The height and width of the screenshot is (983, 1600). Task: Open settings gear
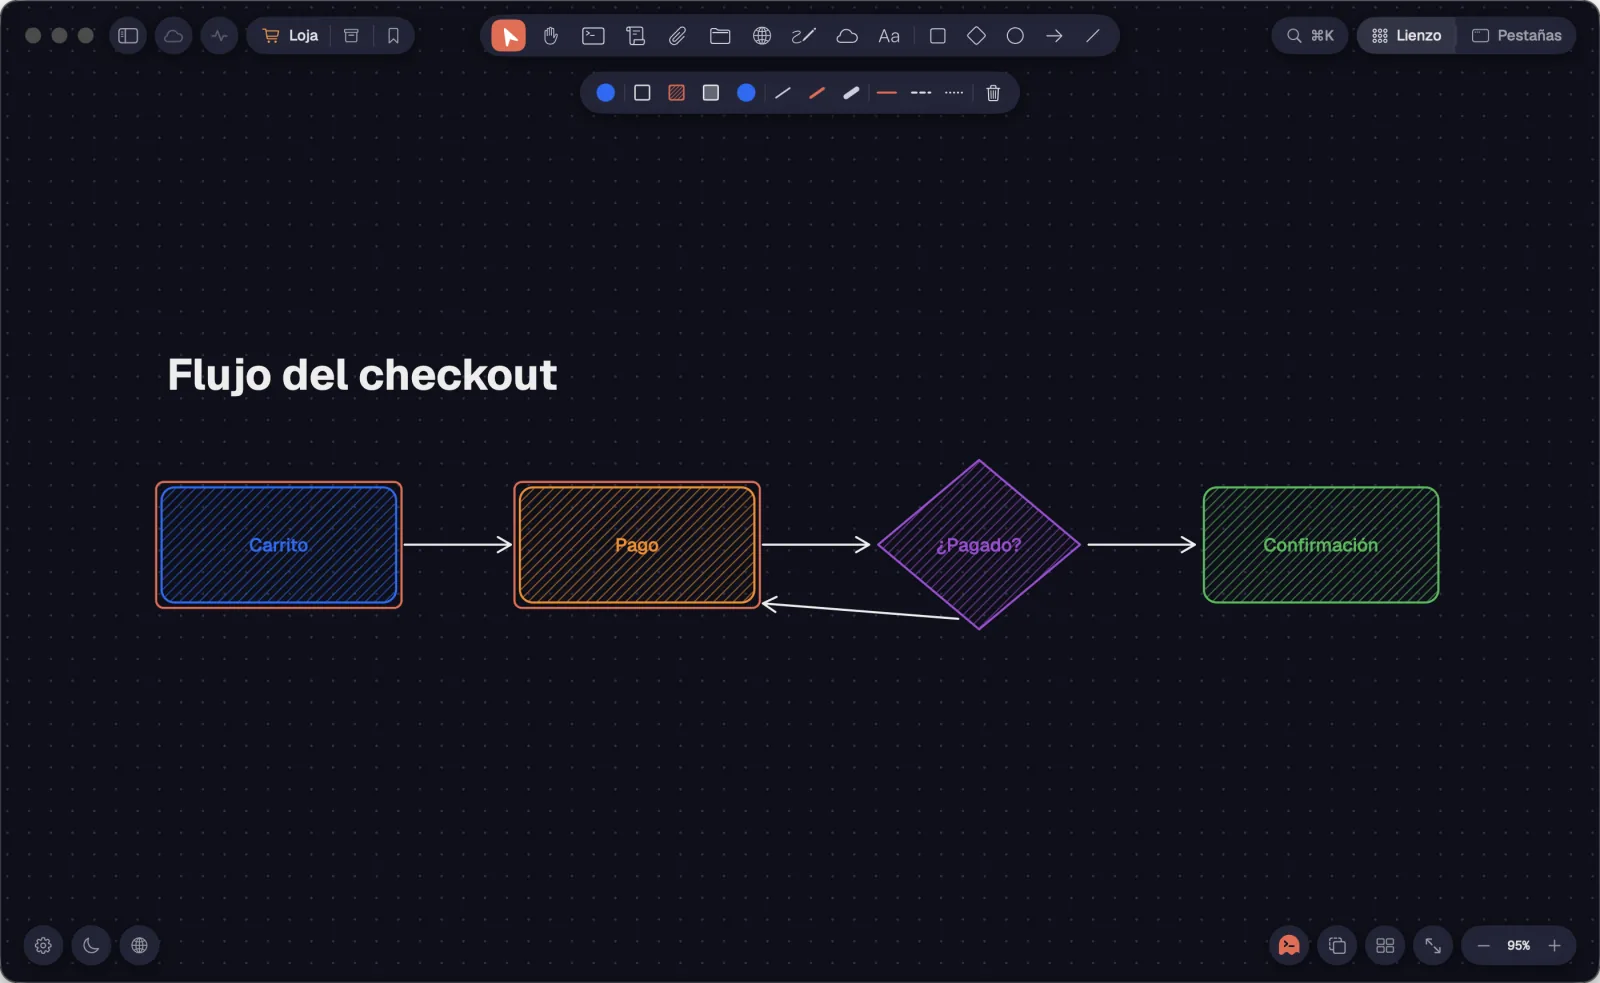pyautogui.click(x=43, y=946)
